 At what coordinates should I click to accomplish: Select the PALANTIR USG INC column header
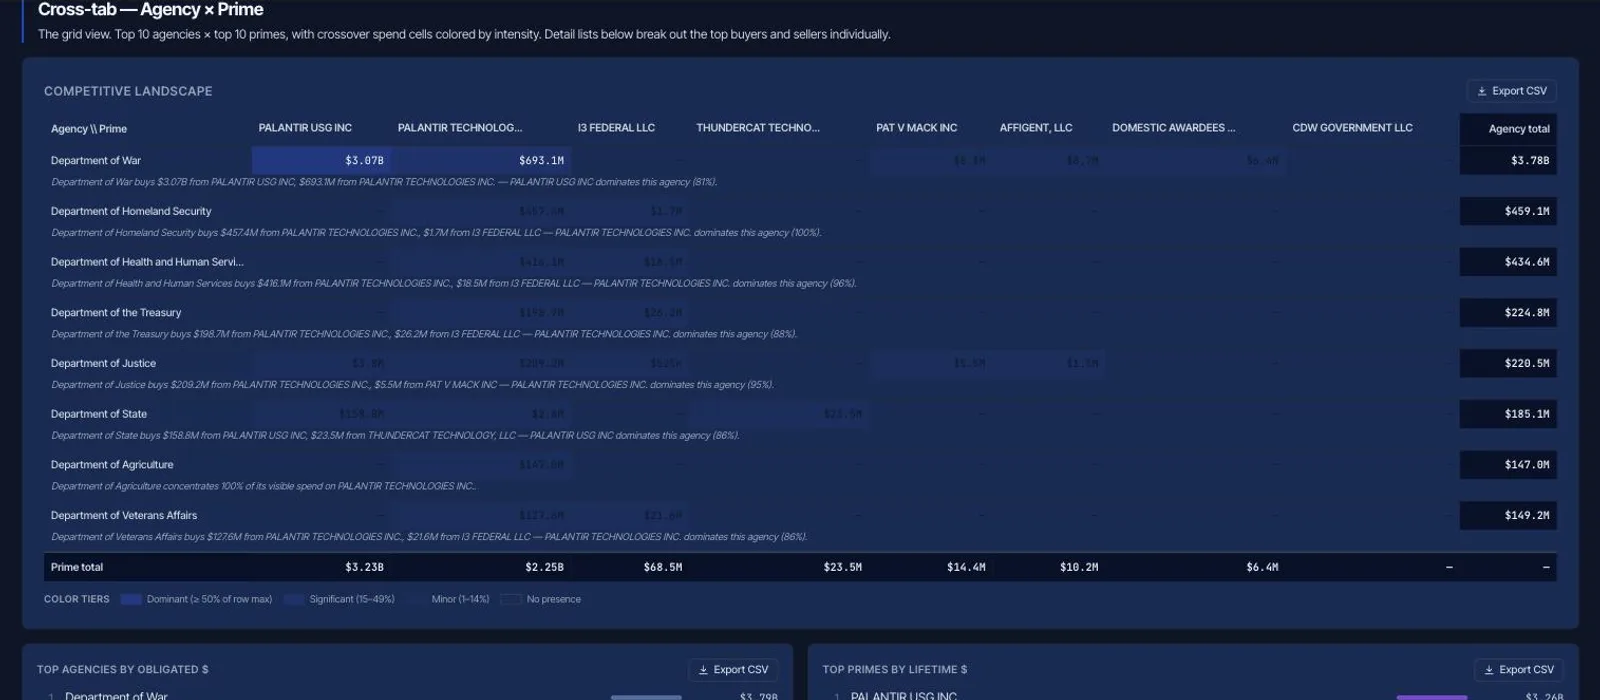305,128
